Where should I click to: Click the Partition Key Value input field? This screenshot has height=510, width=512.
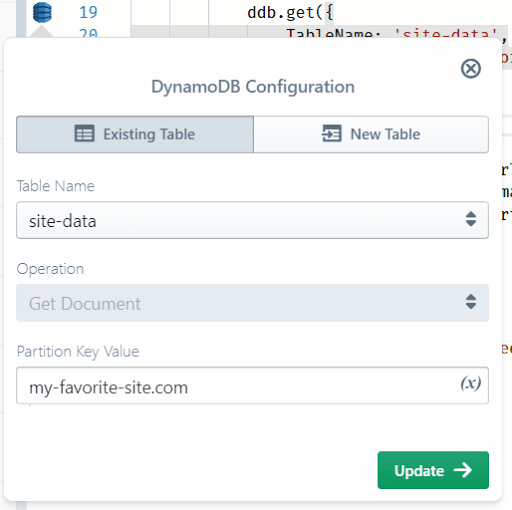(x=252, y=386)
